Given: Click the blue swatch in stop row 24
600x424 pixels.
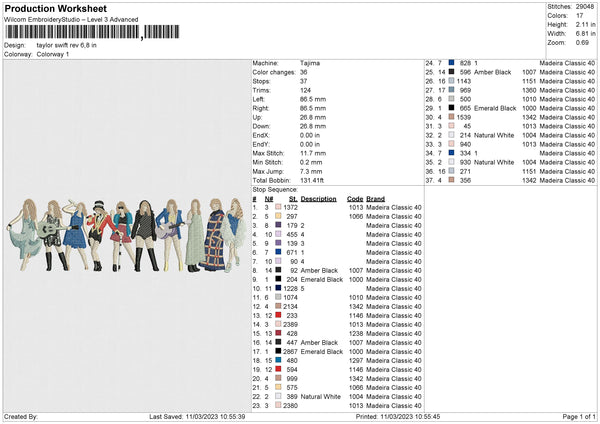Looking at the screenshot, I should pos(452,63).
